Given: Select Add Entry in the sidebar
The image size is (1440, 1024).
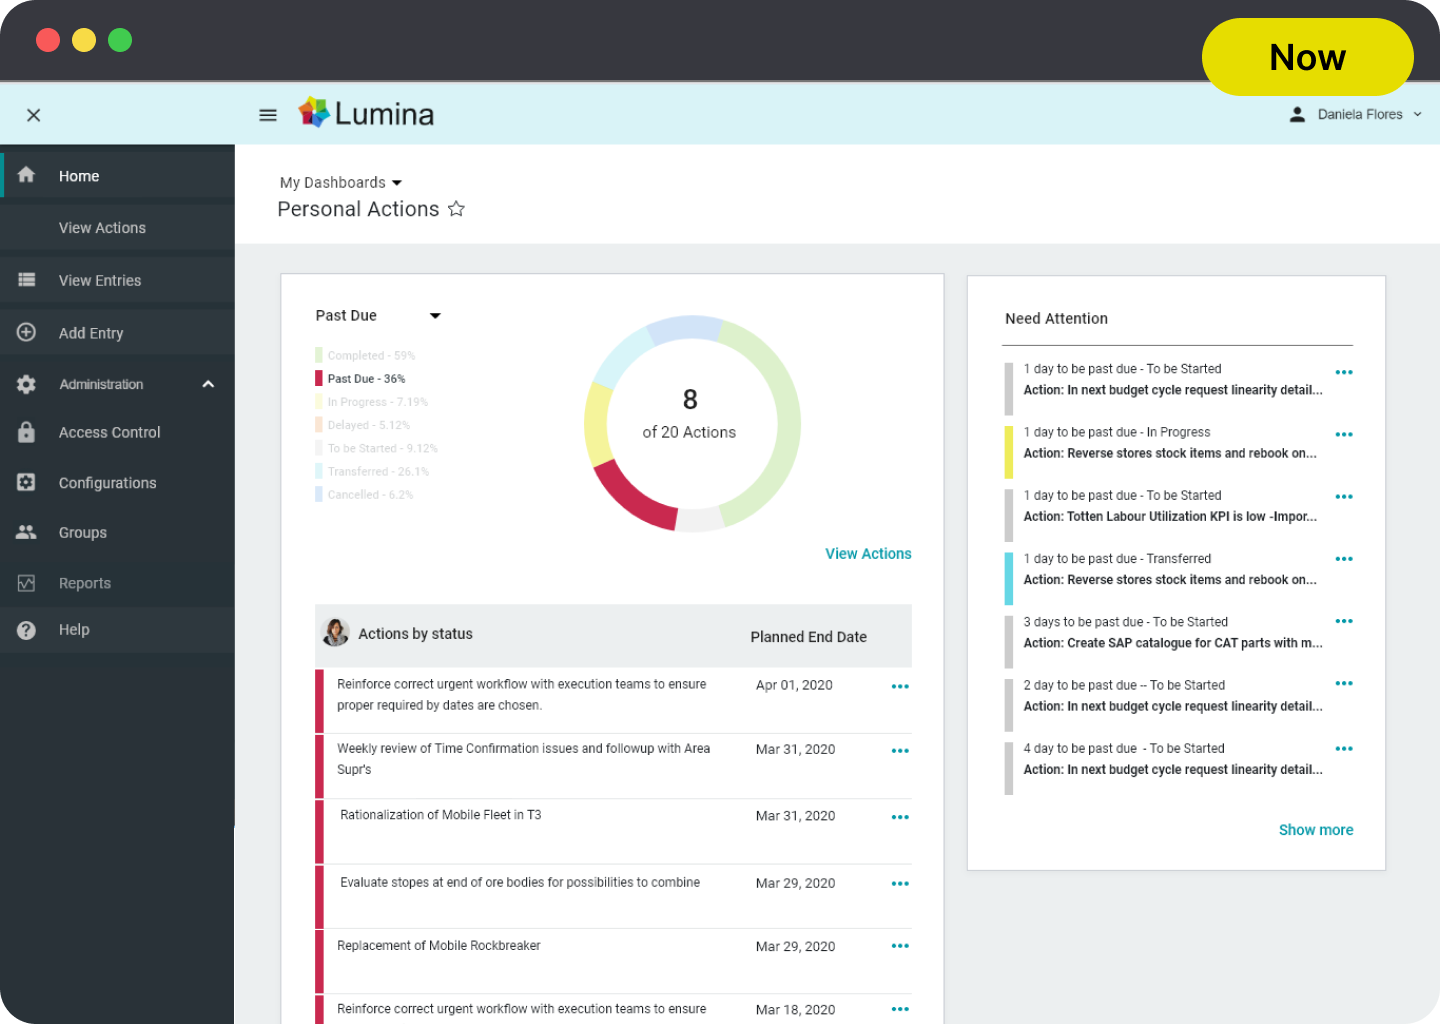Looking at the screenshot, I should click(117, 333).
